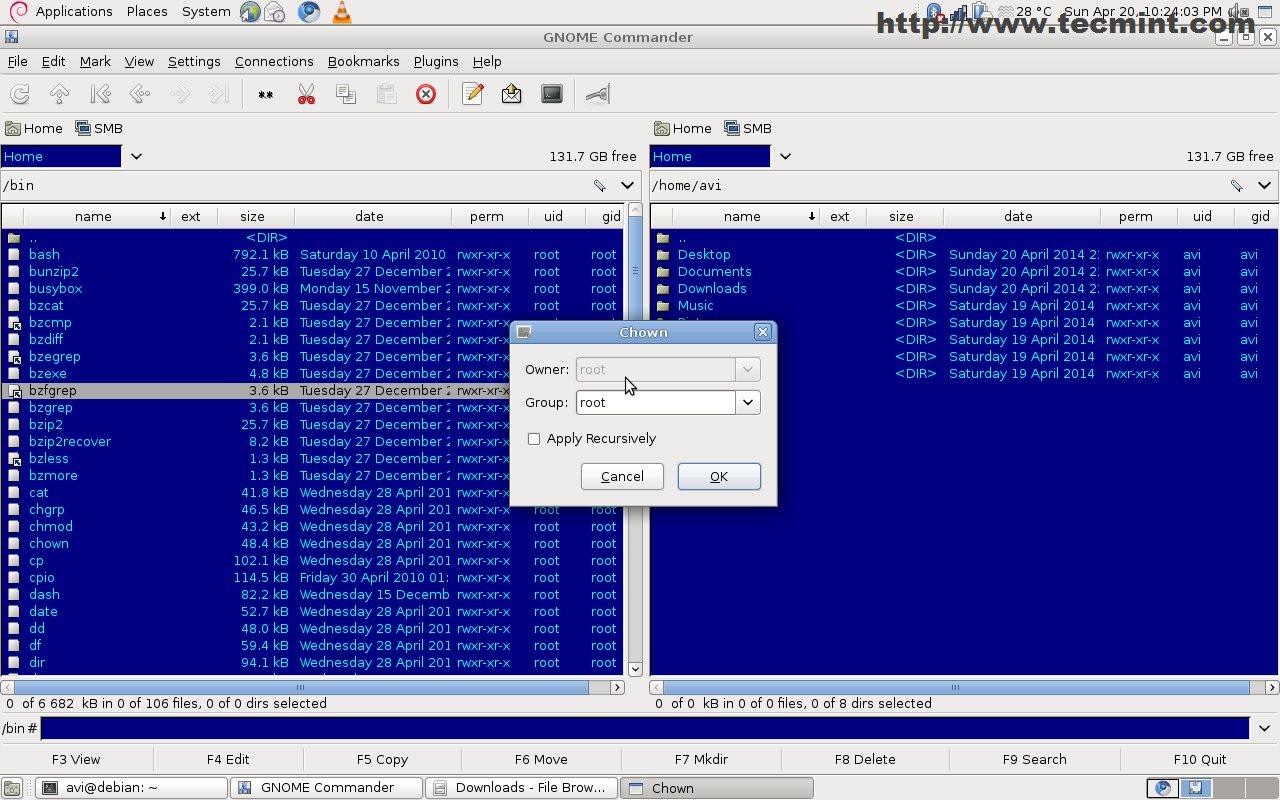Click the remote connection plug icon
Image resolution: width=1280 pixels, height=800 pixels.
click(597, 94)
